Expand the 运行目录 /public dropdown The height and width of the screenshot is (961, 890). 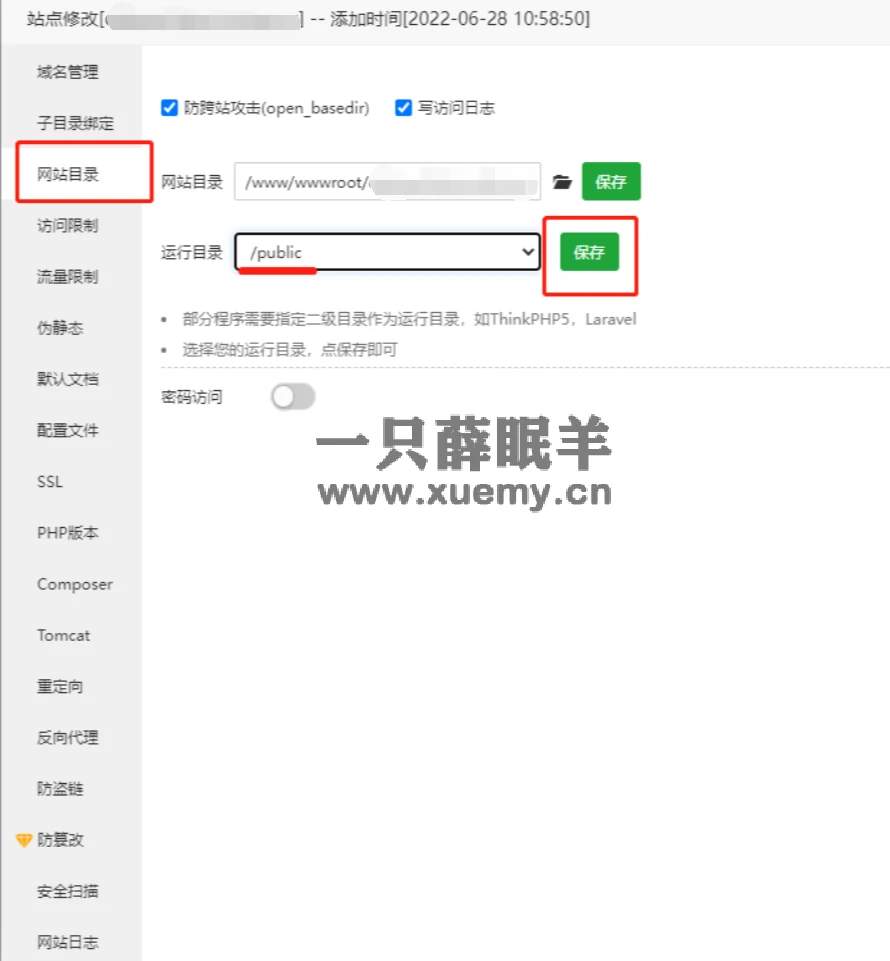387,252
